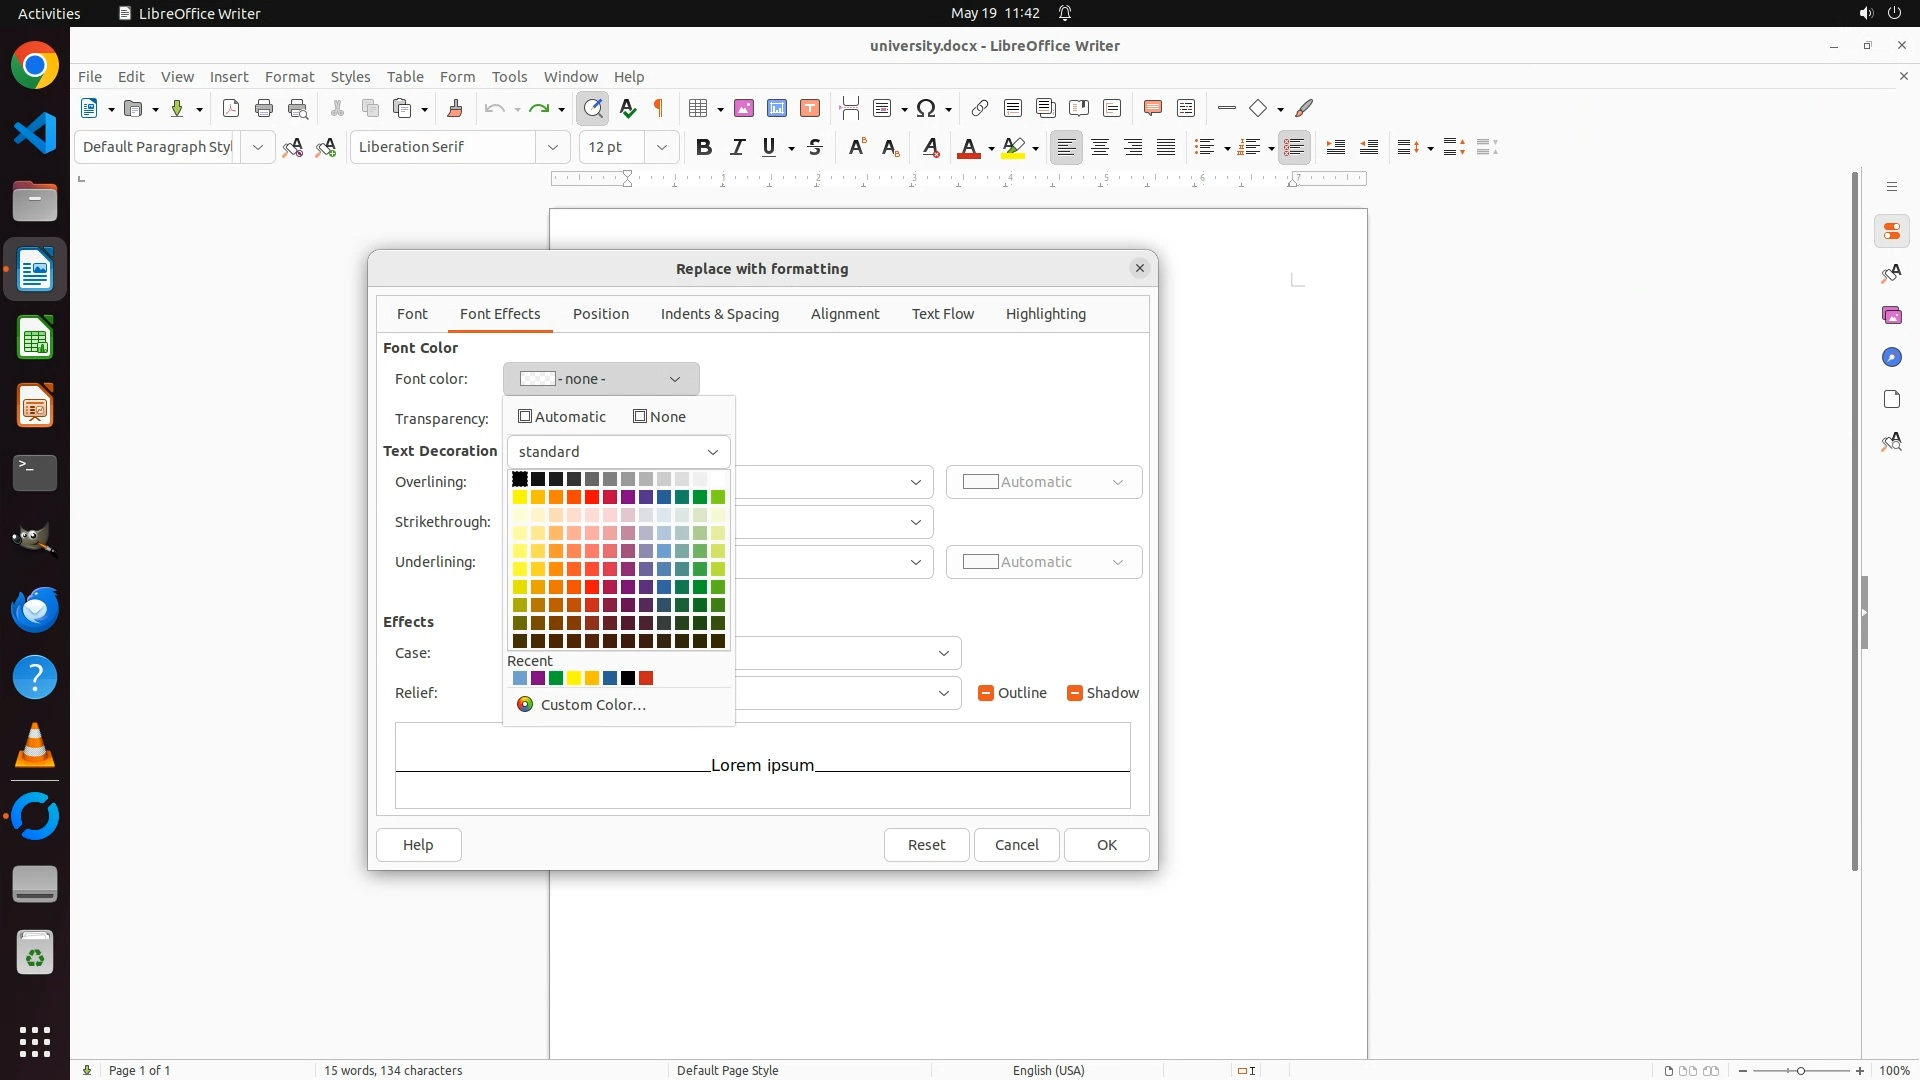Image resolution: width=1920 pixels, height=1080 pixels.
Task: Click the Bold formatting icon
Action: pyautogui.click(x=703, y=147)
